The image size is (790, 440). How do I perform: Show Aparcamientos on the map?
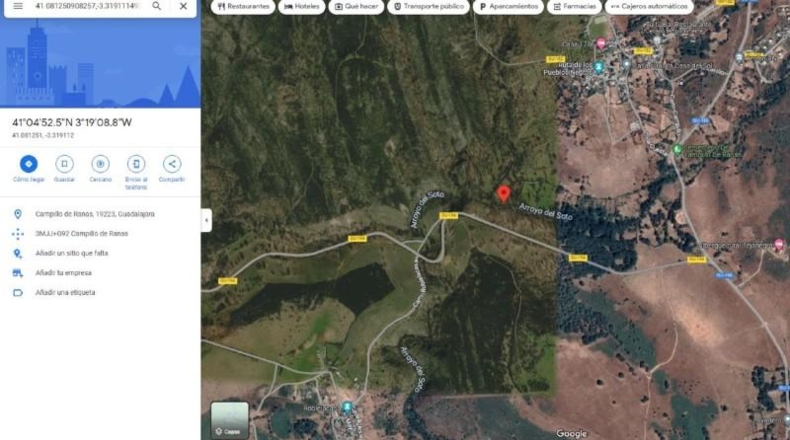(x=508, y=7)
